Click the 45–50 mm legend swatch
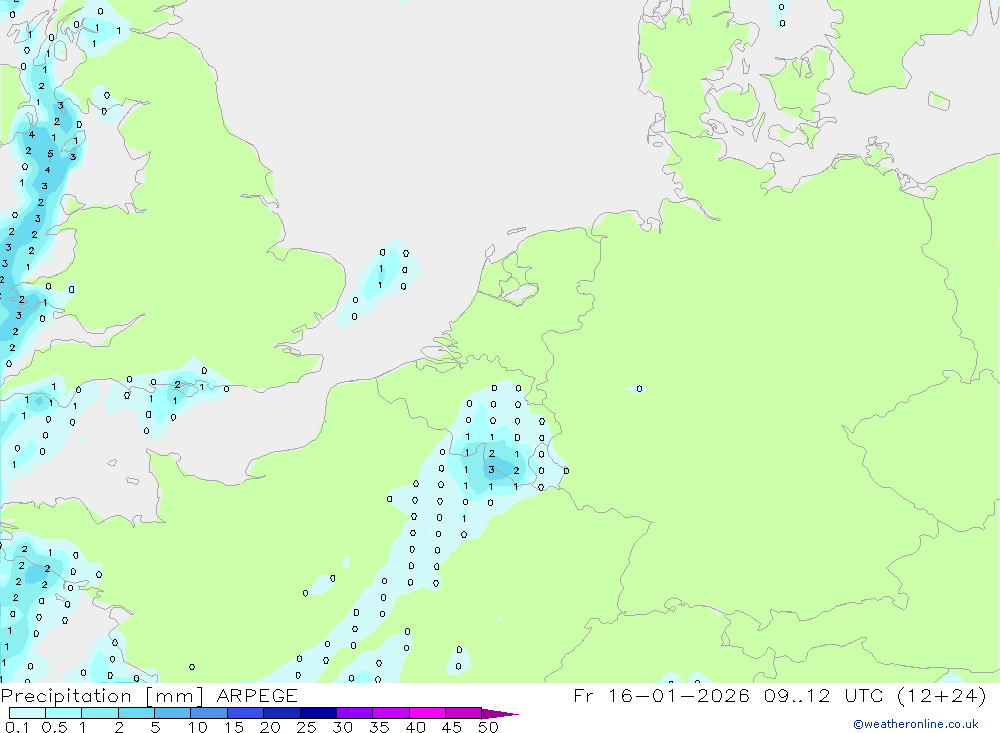The width and height of the screenshot is (1000, 733). point(464,713)
